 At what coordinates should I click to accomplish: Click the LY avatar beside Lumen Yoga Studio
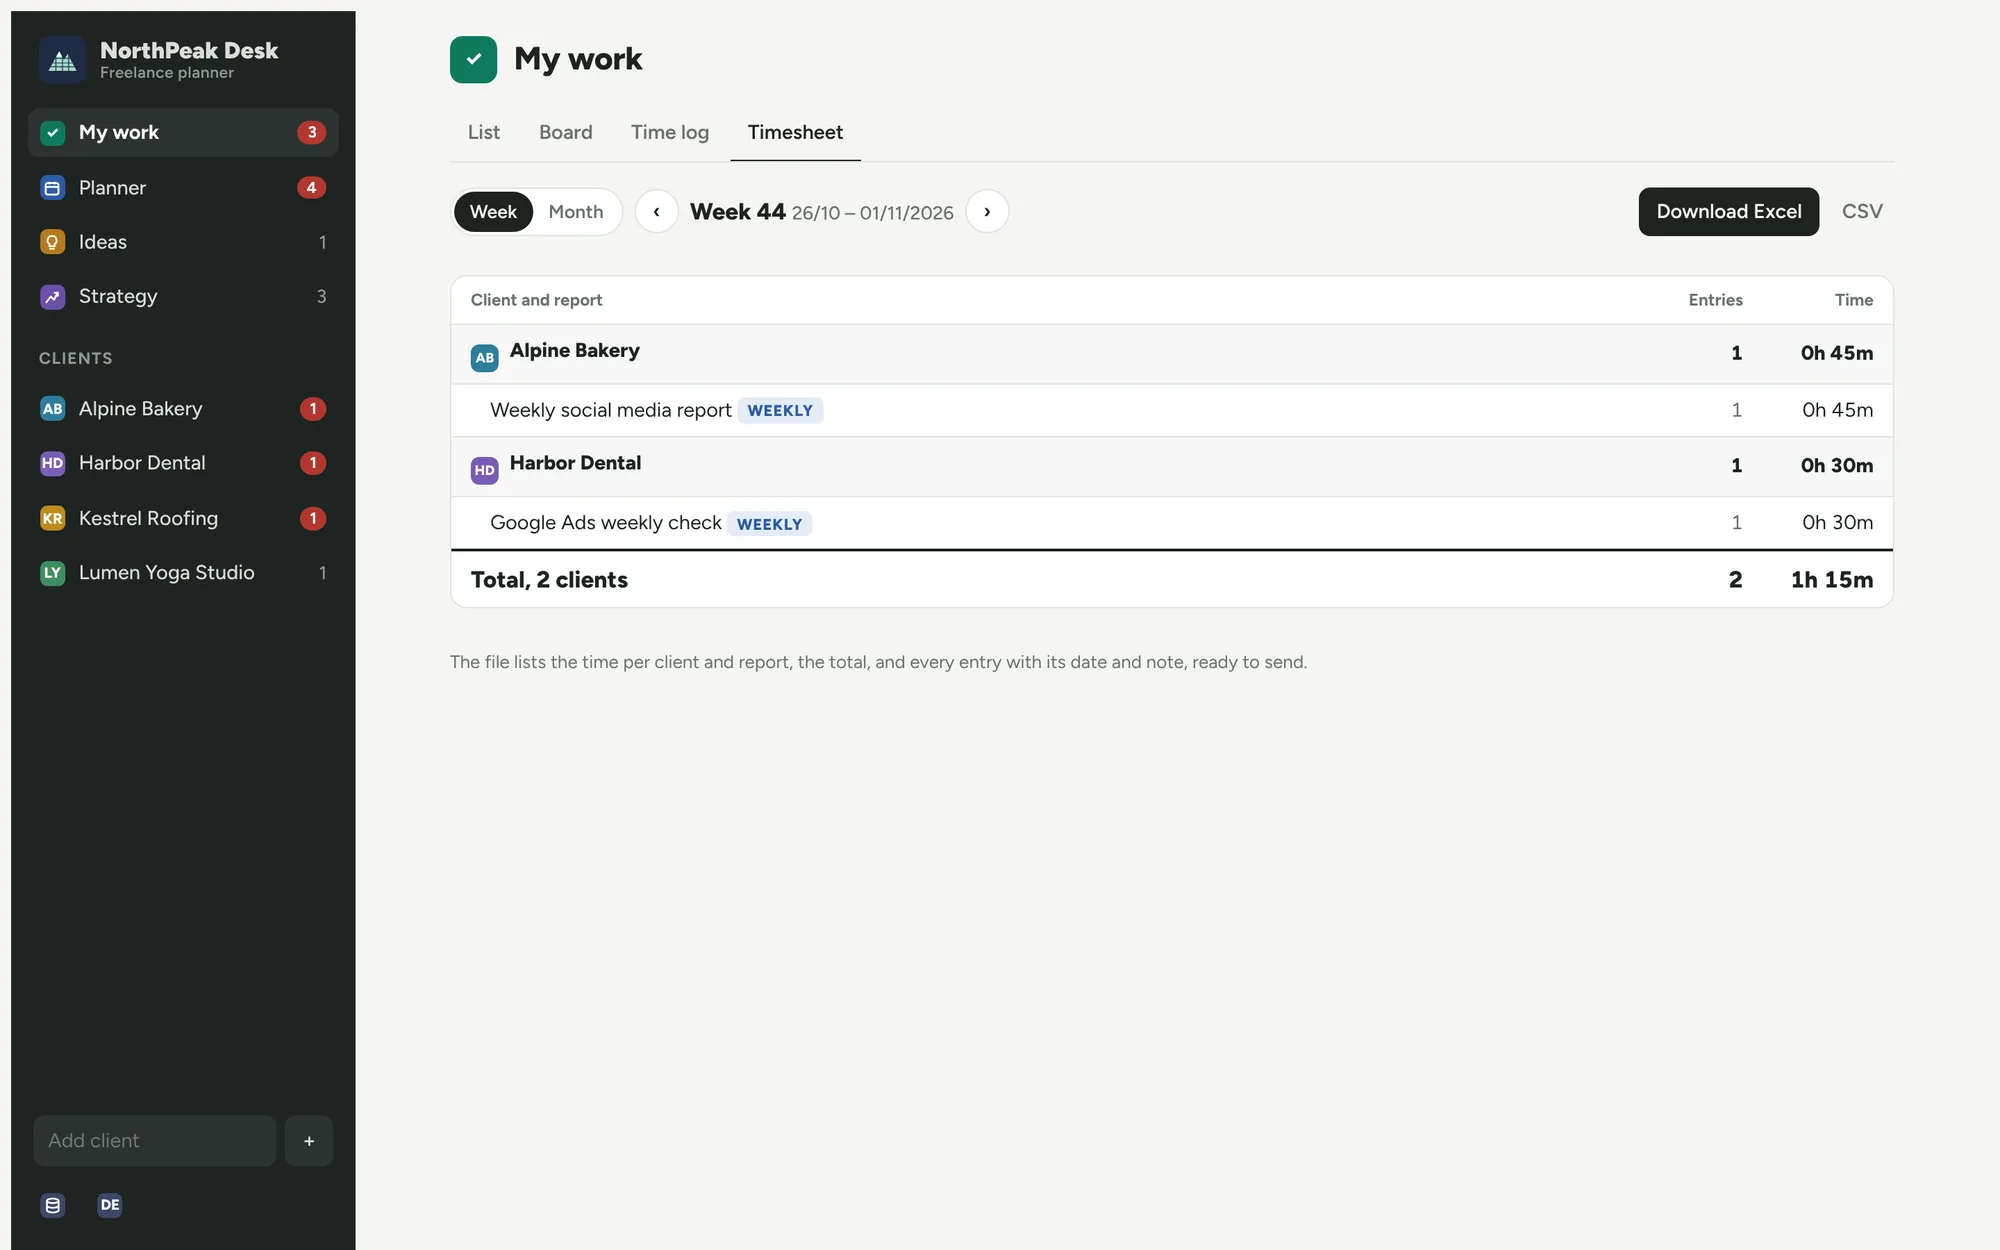(53, 573)
